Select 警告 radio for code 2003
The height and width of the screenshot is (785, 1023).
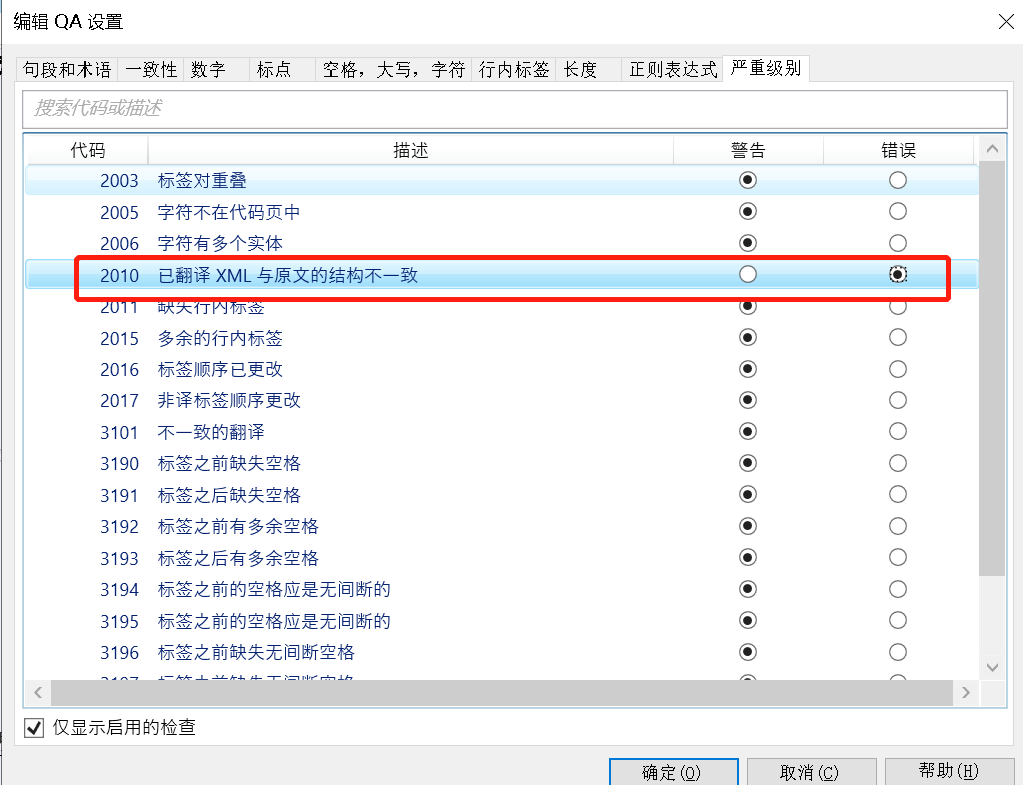pyautogui.click(x=748, y=180)
